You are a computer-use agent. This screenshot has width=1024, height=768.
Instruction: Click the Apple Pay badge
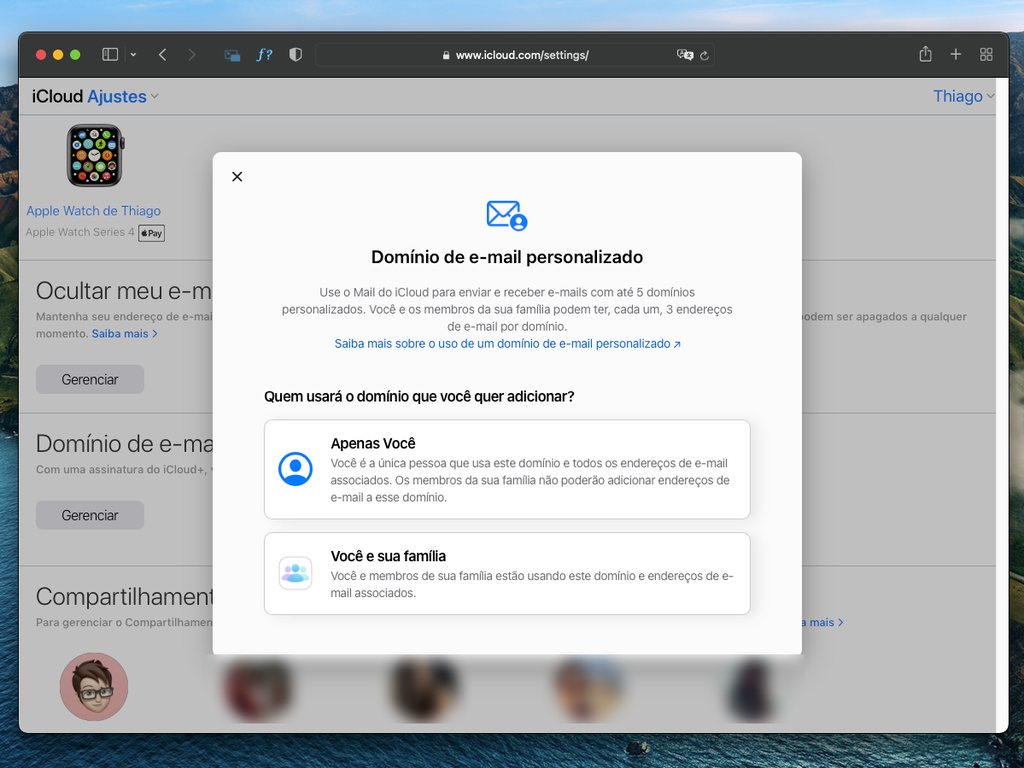152,233
